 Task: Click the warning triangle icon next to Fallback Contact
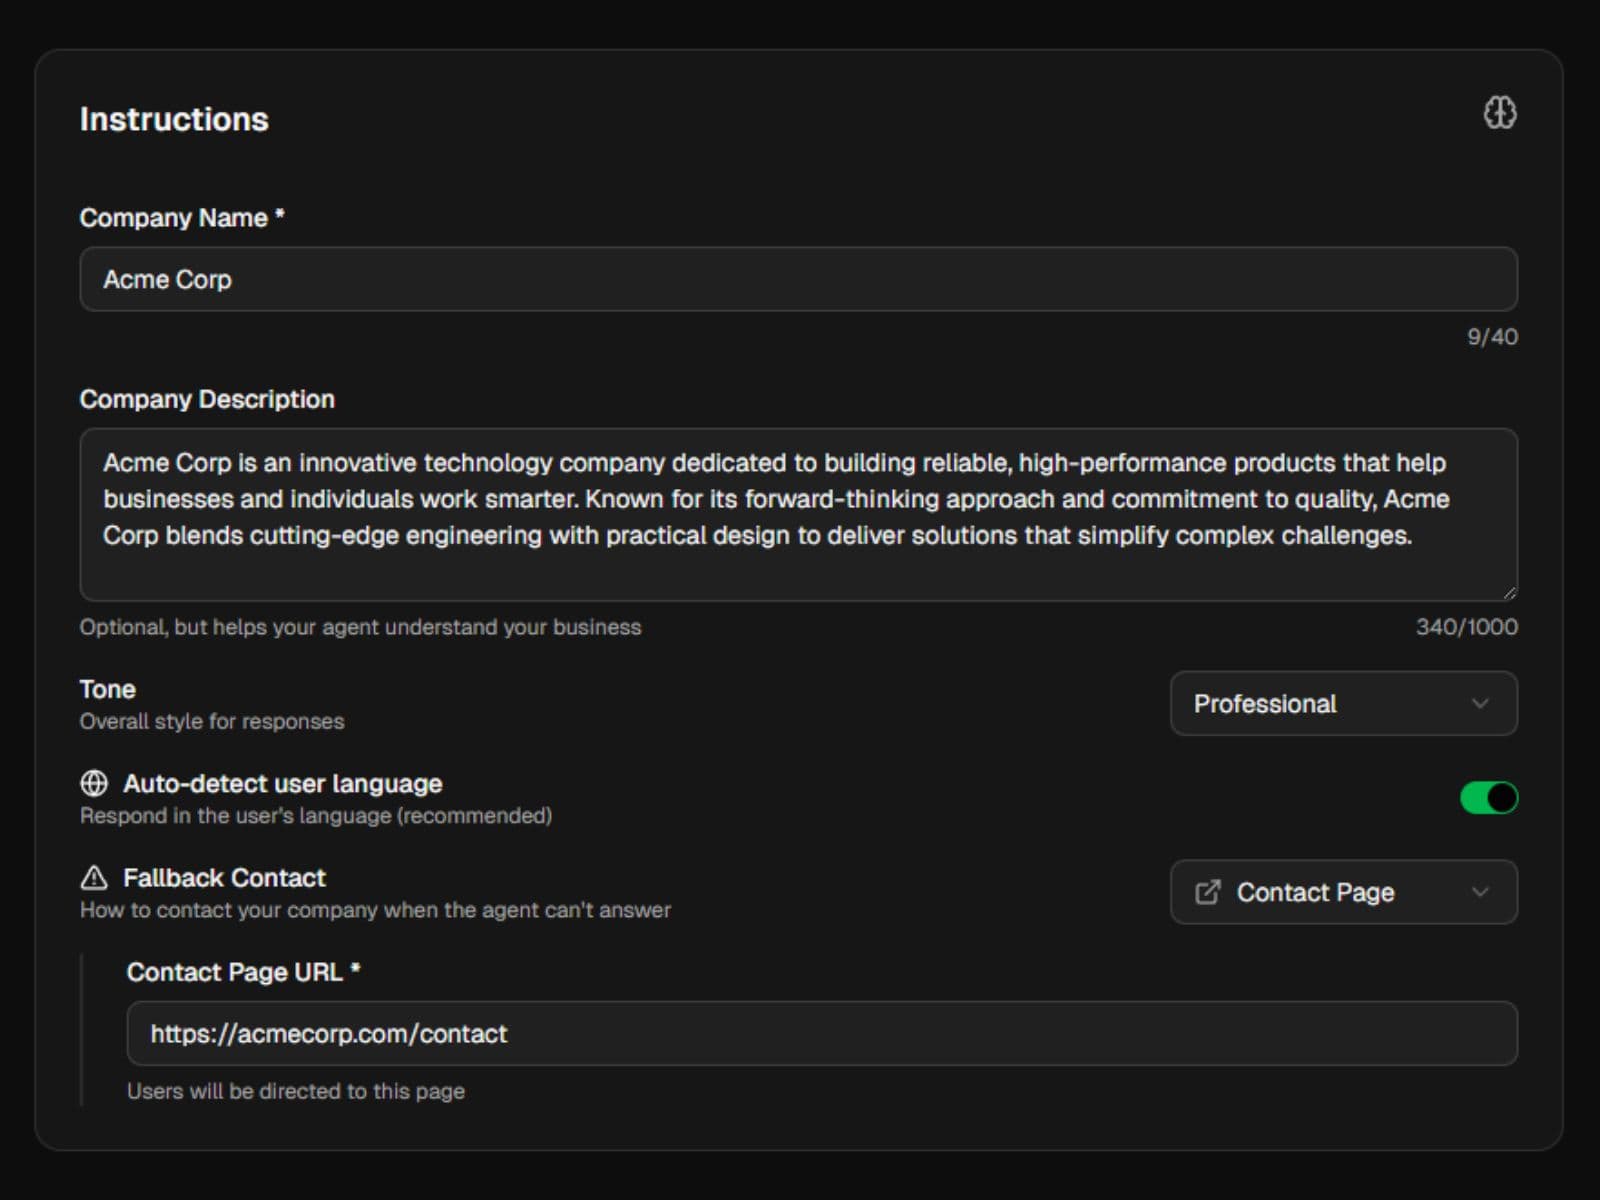pyautogui.click(x=93, y=878)
